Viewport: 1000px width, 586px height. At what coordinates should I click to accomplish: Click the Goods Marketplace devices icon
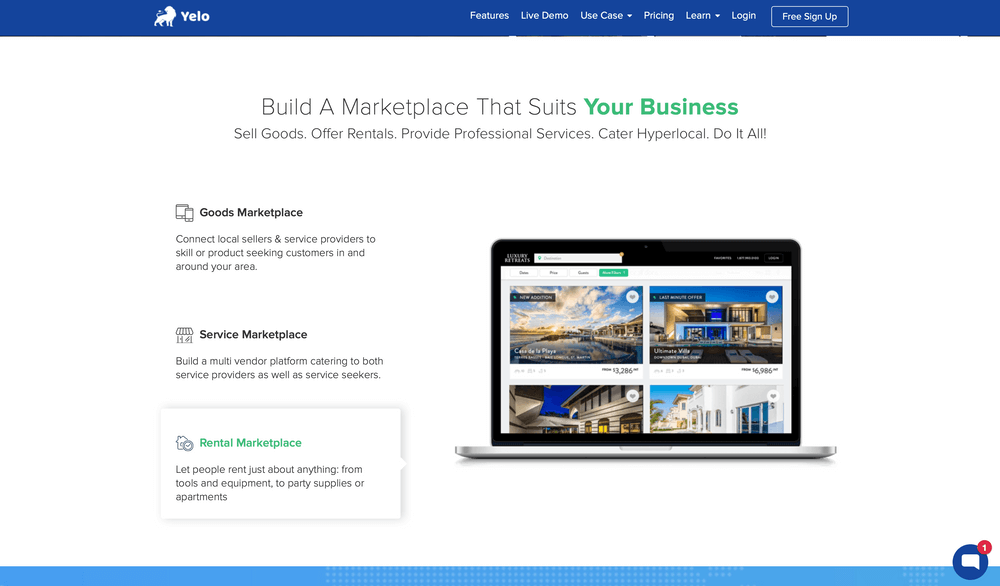coord(184,213)
